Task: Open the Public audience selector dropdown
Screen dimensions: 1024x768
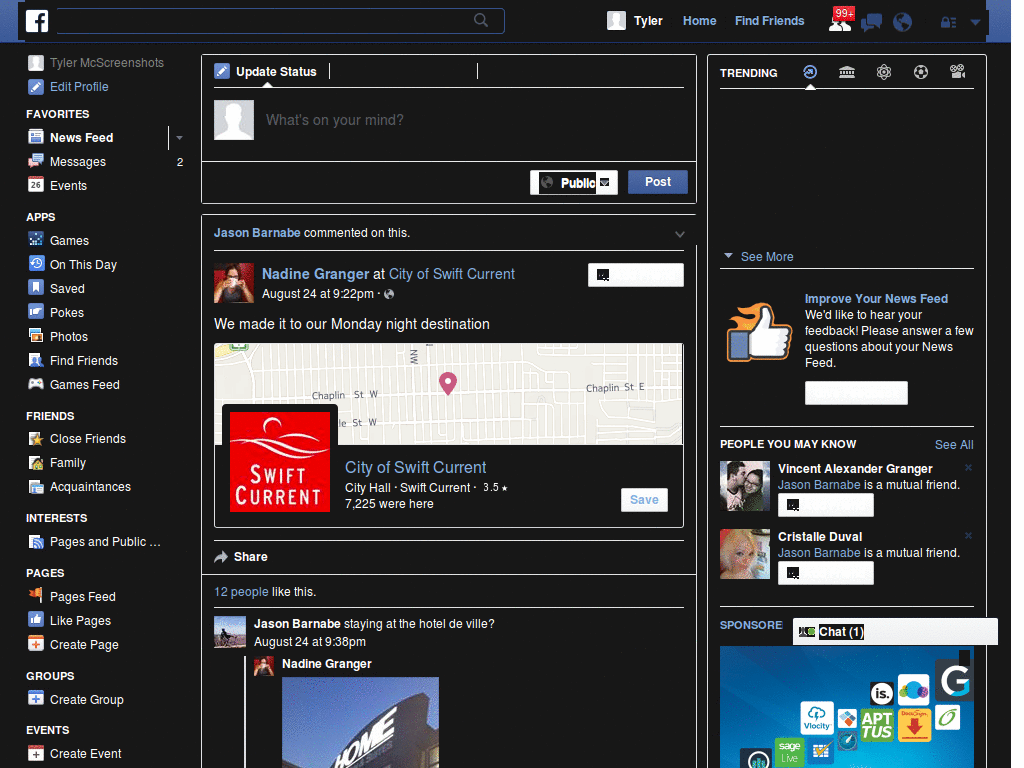Action: (x=574, y=182)
